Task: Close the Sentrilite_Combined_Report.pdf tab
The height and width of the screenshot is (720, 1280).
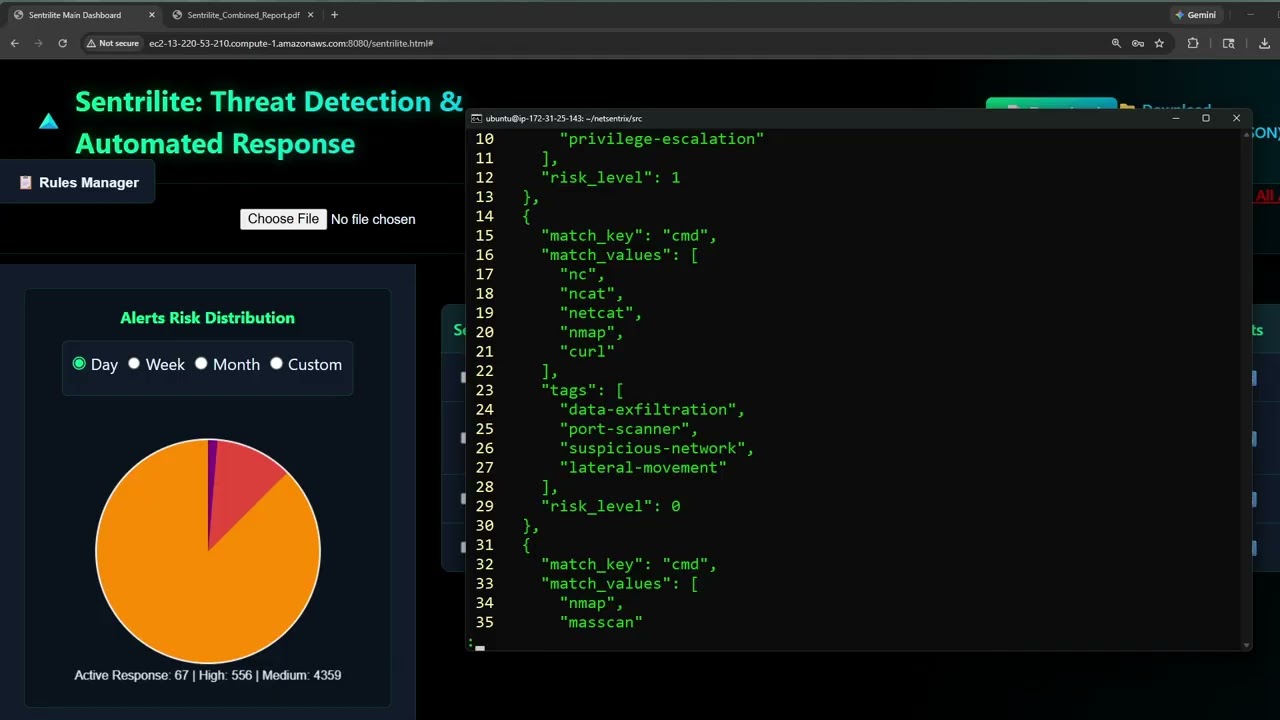Action: tap(311, 15)
